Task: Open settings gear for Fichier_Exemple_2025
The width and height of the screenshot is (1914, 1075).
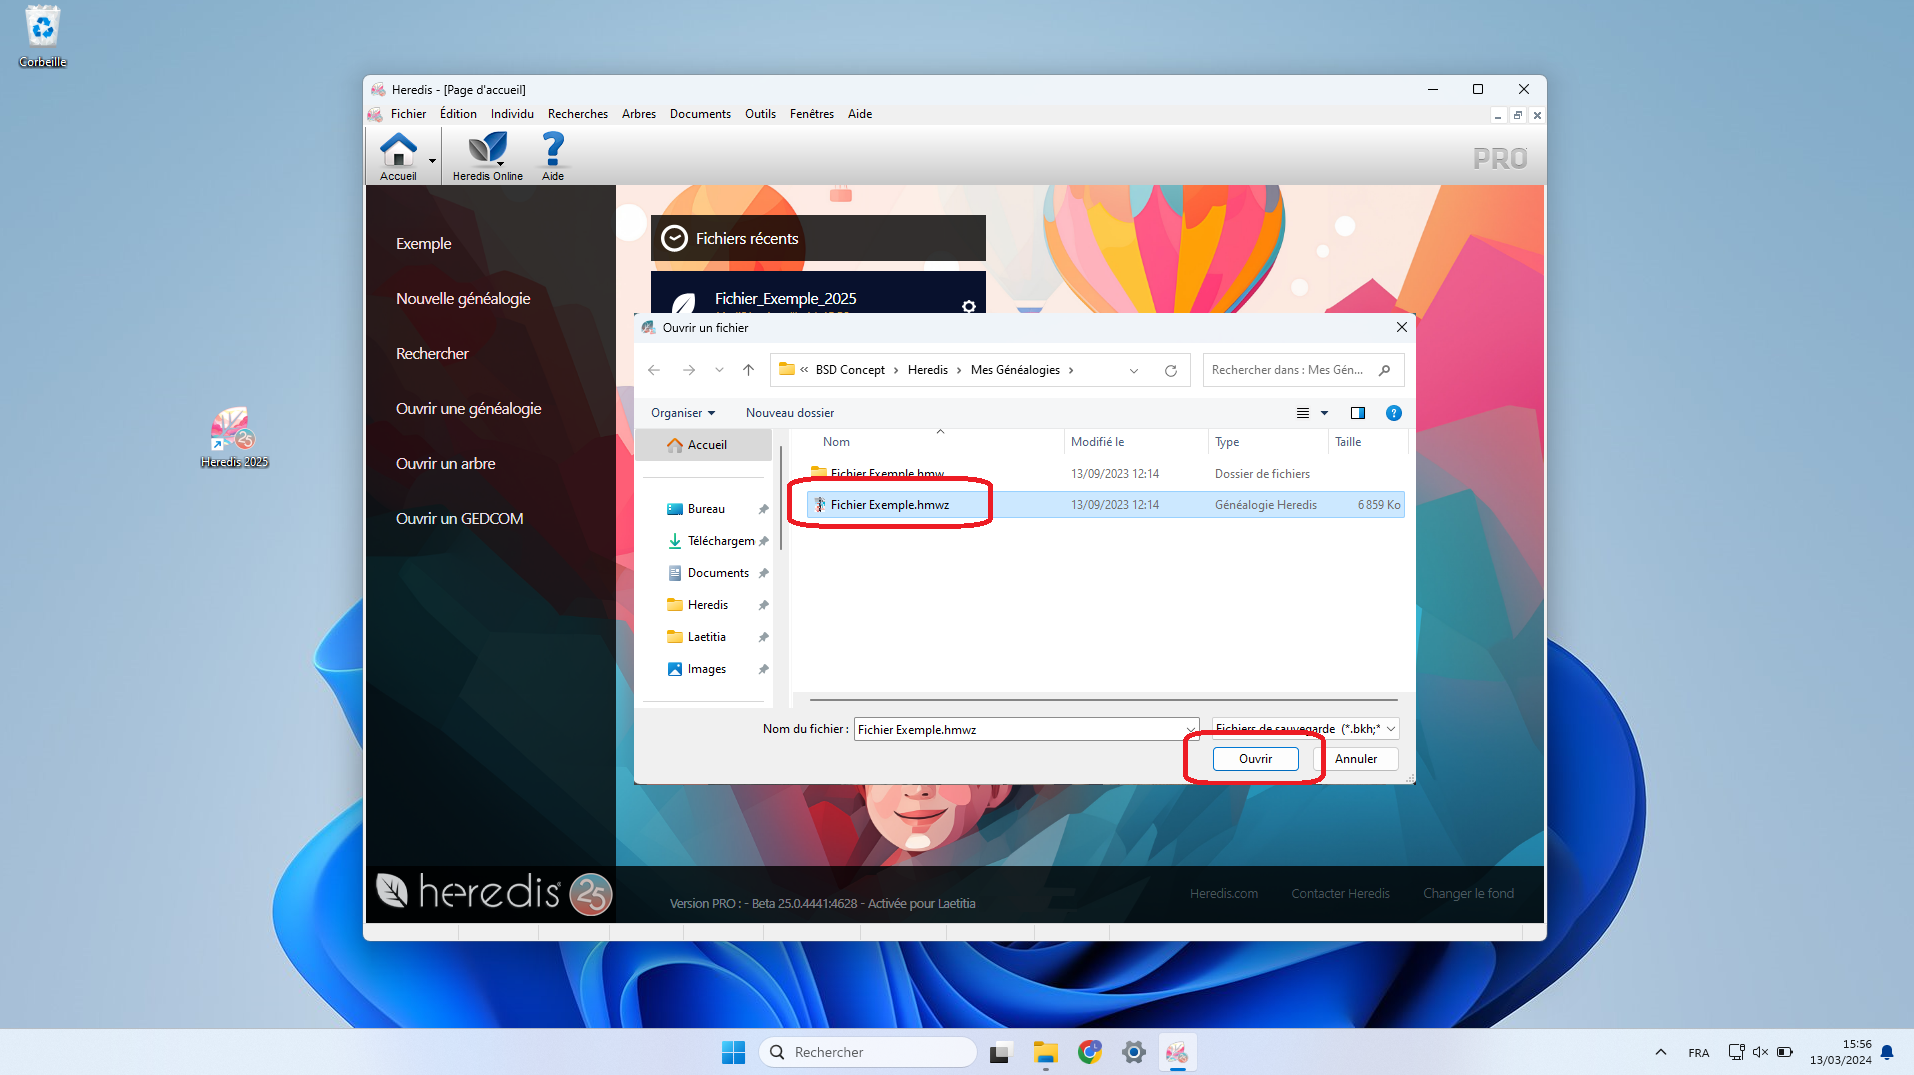Action: [968, 306]
